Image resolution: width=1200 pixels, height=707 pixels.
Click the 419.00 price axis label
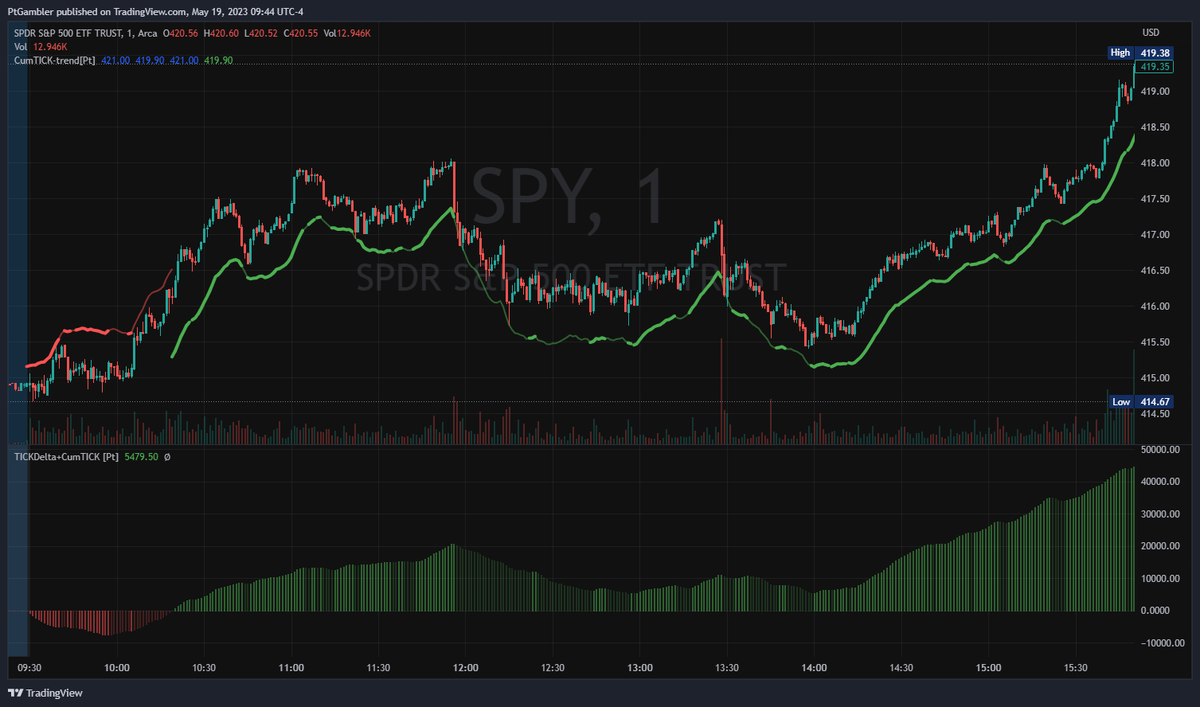(1155, 91)
